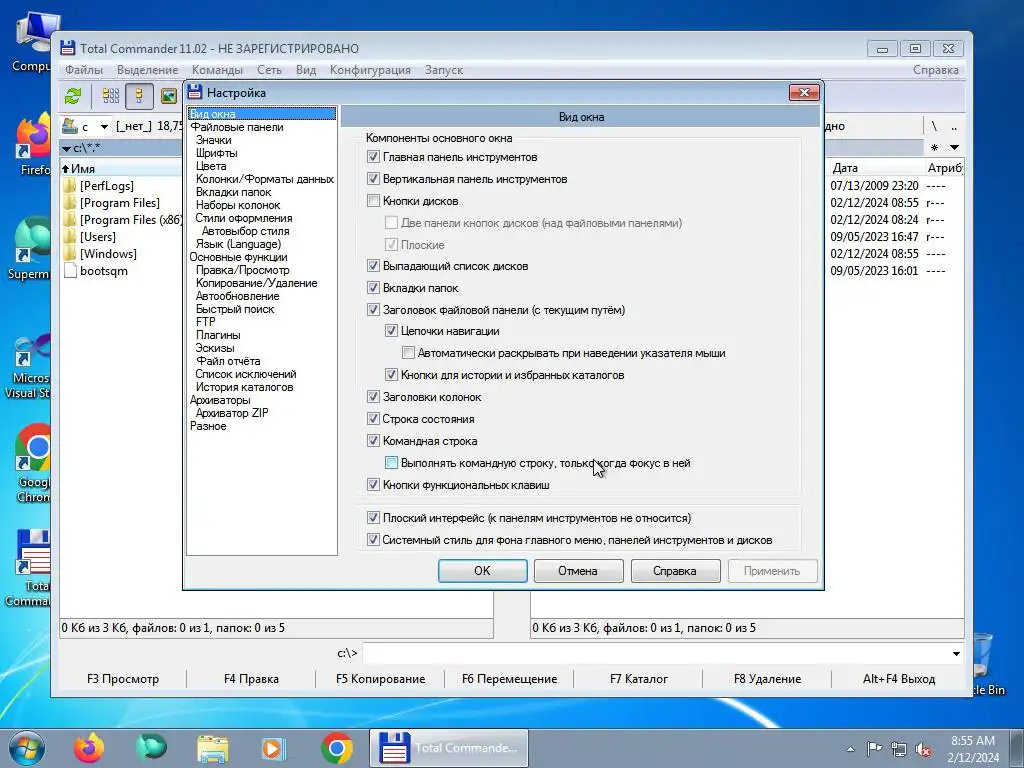
Task: Click the bootsqm file icon
Action: click(70, 271)
